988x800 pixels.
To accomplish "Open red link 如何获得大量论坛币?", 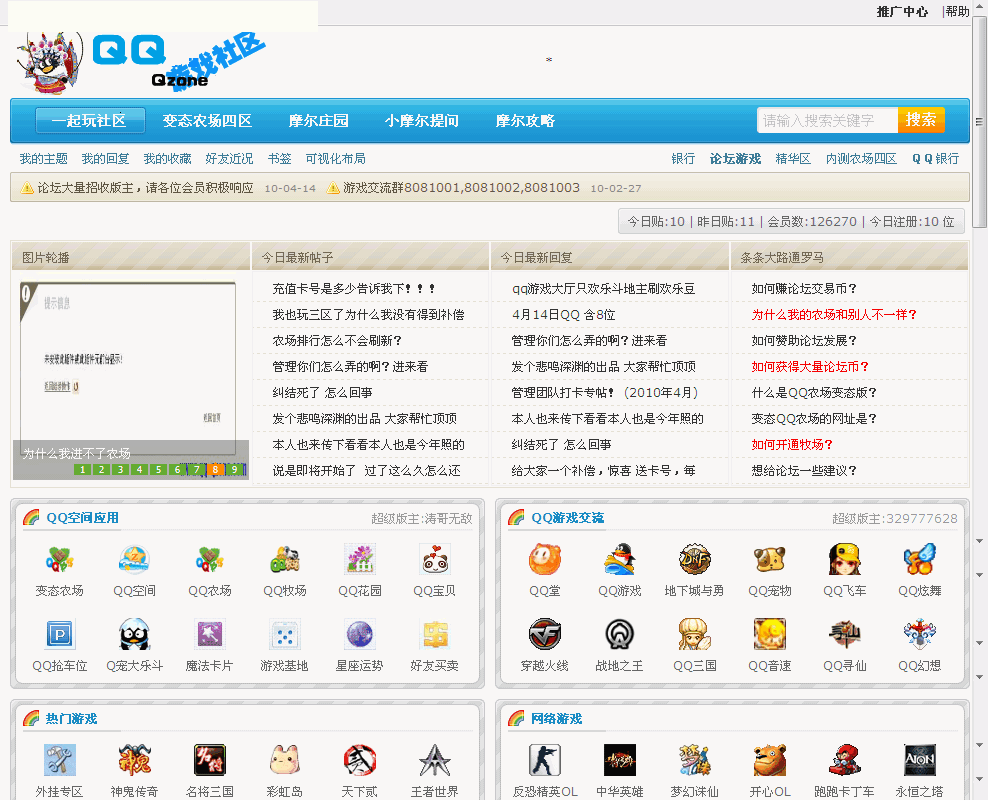I will 810,367.
